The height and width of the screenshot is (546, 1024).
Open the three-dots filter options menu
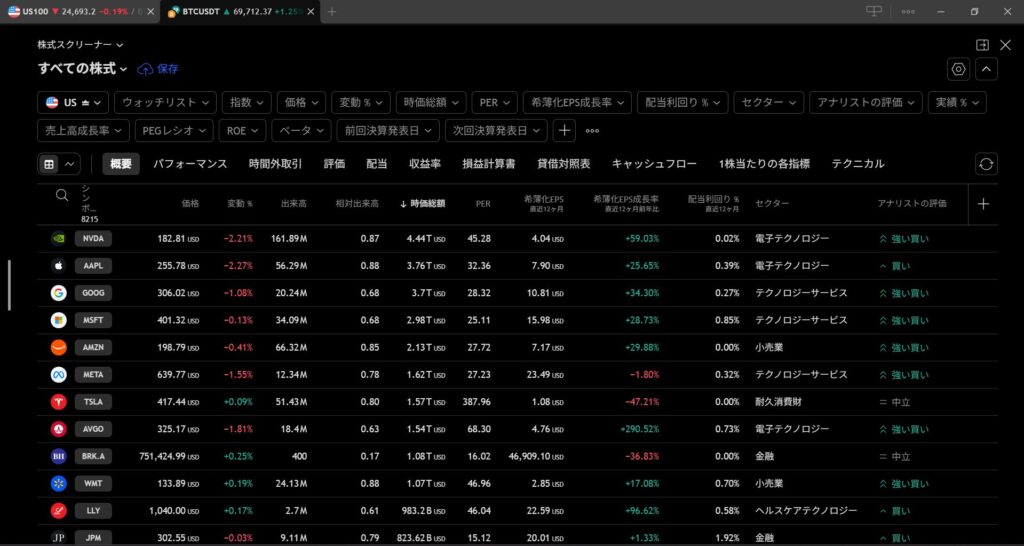[592, 130]
